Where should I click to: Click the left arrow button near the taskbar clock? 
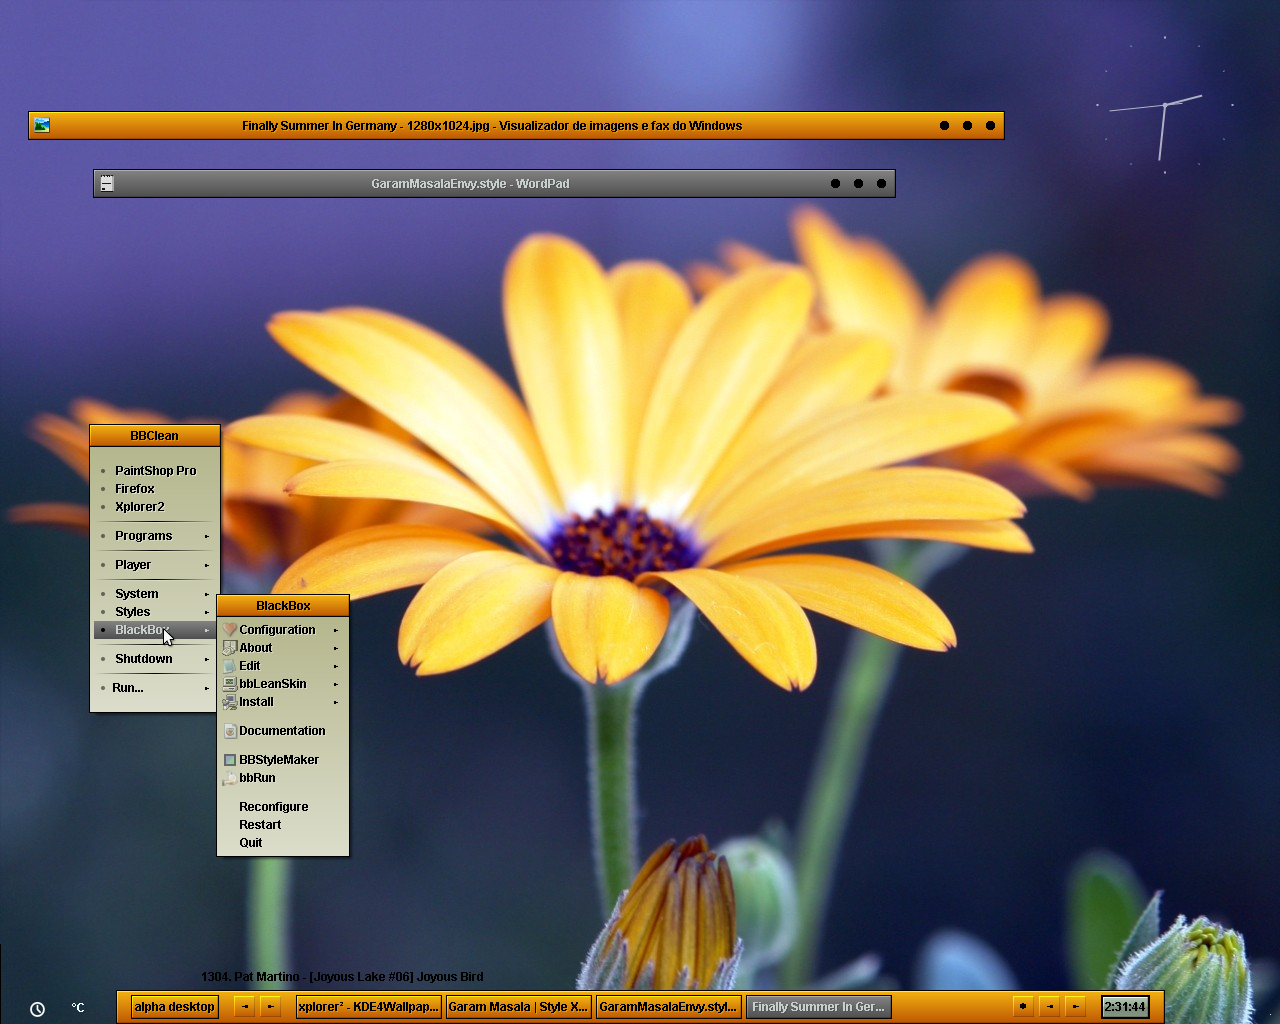1049,1007
